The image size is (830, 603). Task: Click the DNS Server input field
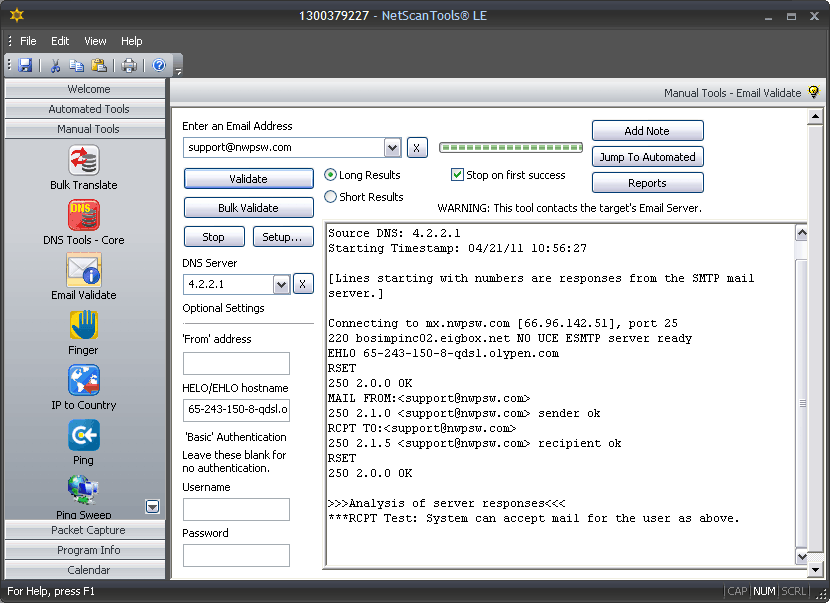click(x=228, y=284)
